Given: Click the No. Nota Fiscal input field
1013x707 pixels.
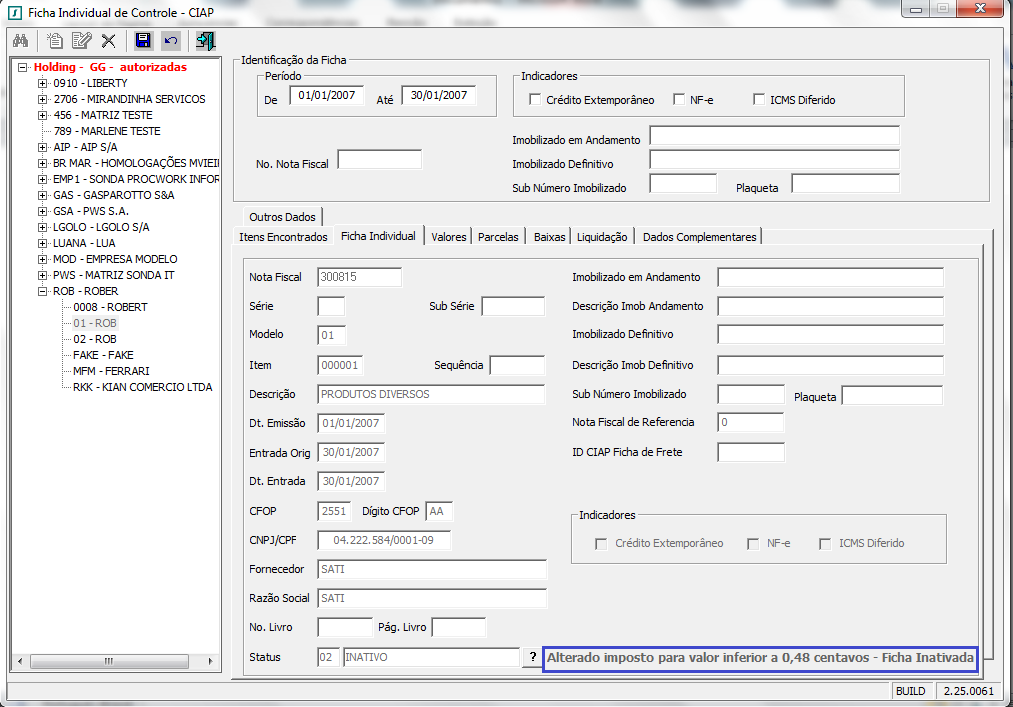Looking at the screenshot, I should click(379, 160).
